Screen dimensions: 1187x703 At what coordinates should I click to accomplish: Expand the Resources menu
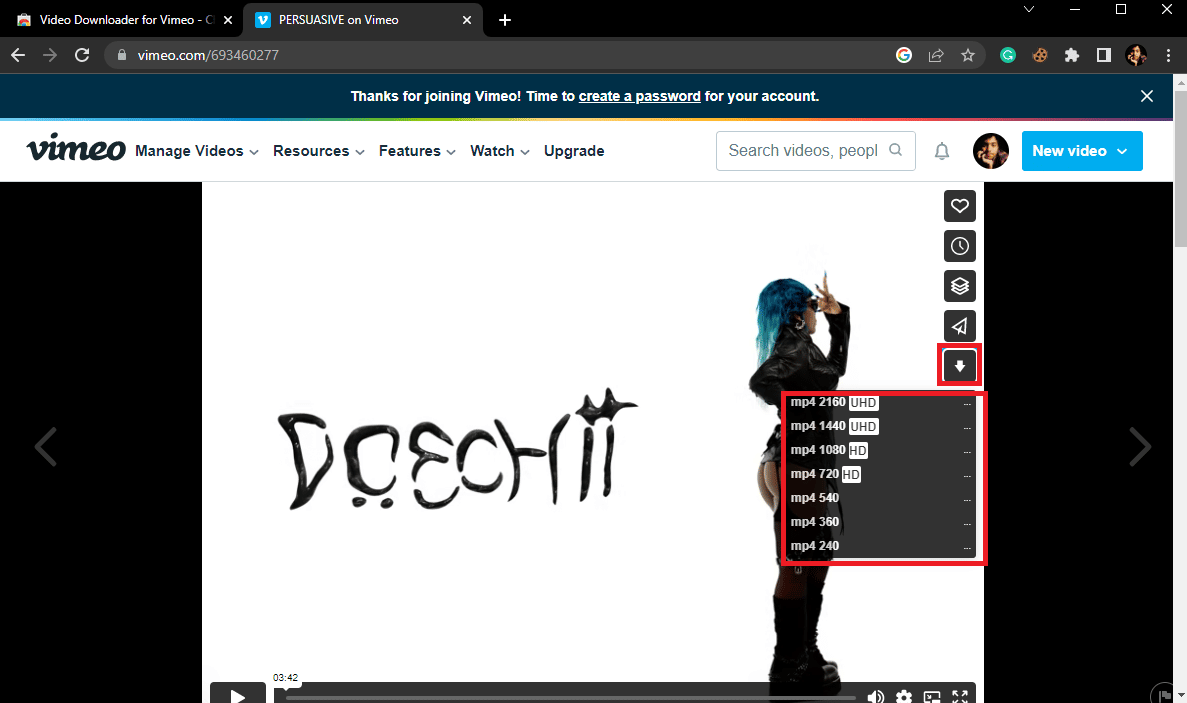pos(319,151)
